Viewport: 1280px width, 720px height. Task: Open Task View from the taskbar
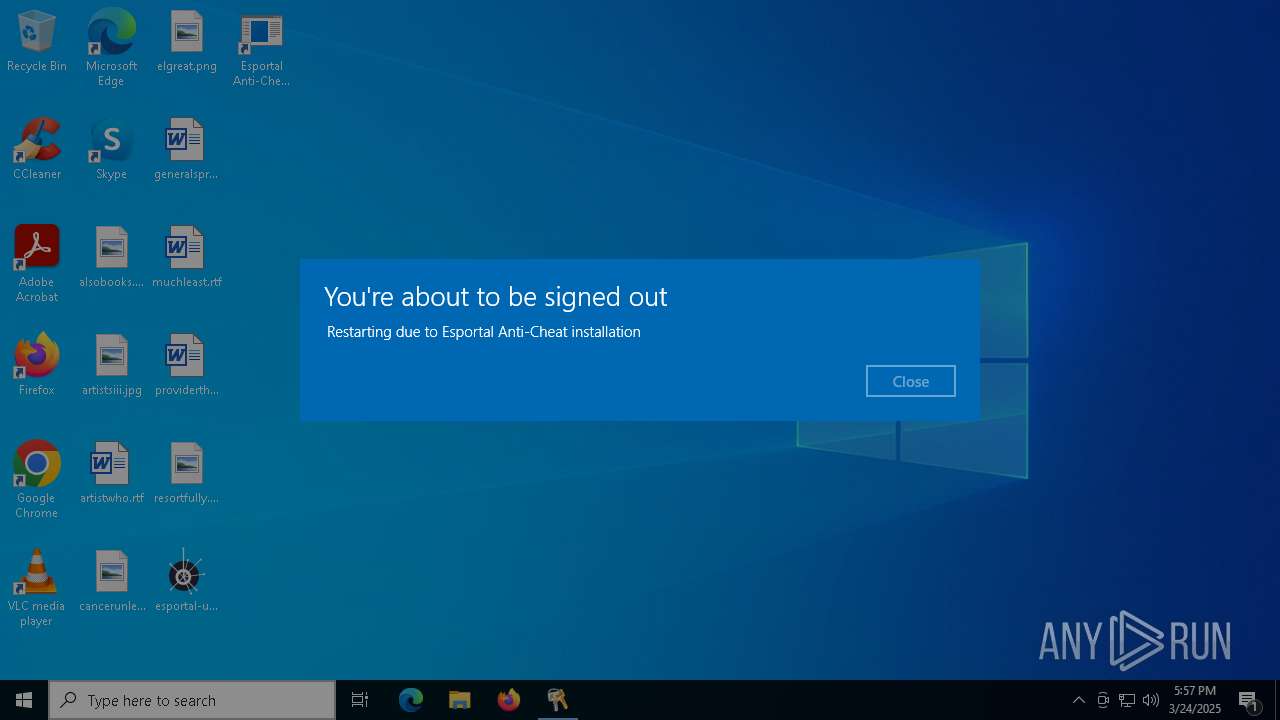coord(360,700)
